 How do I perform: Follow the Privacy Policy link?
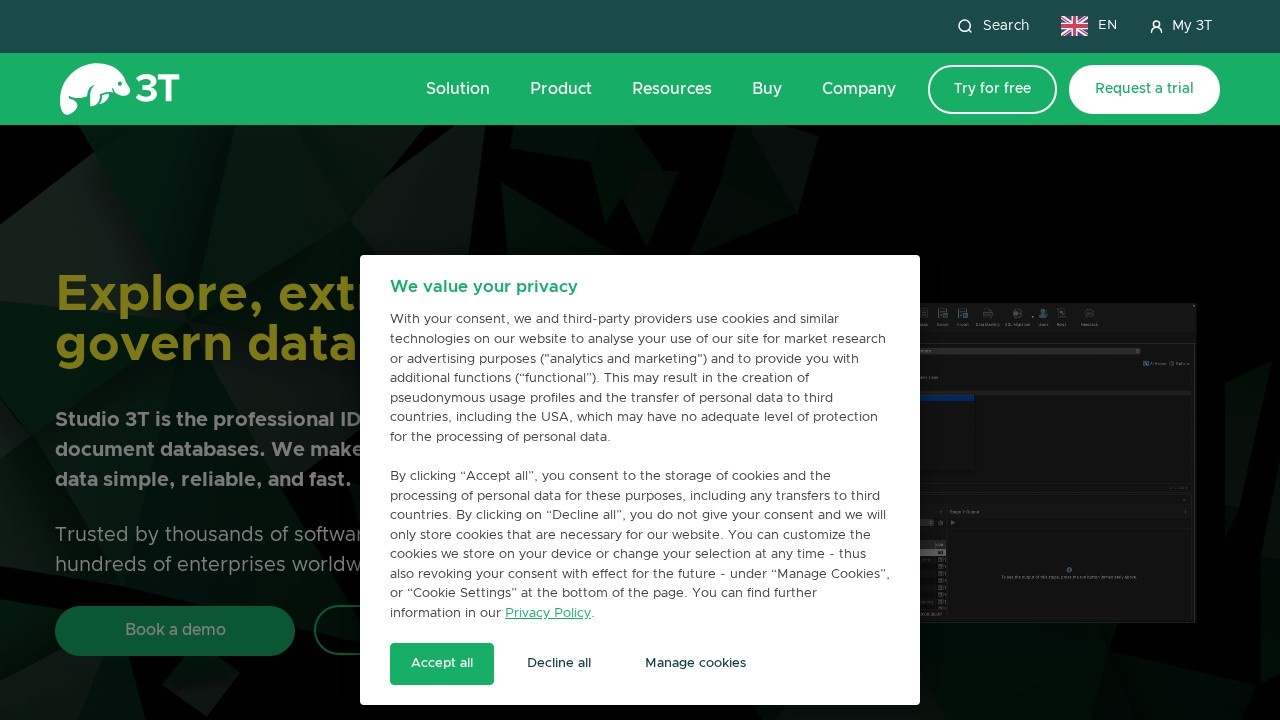pyautogui.click(x=547, y=613)
